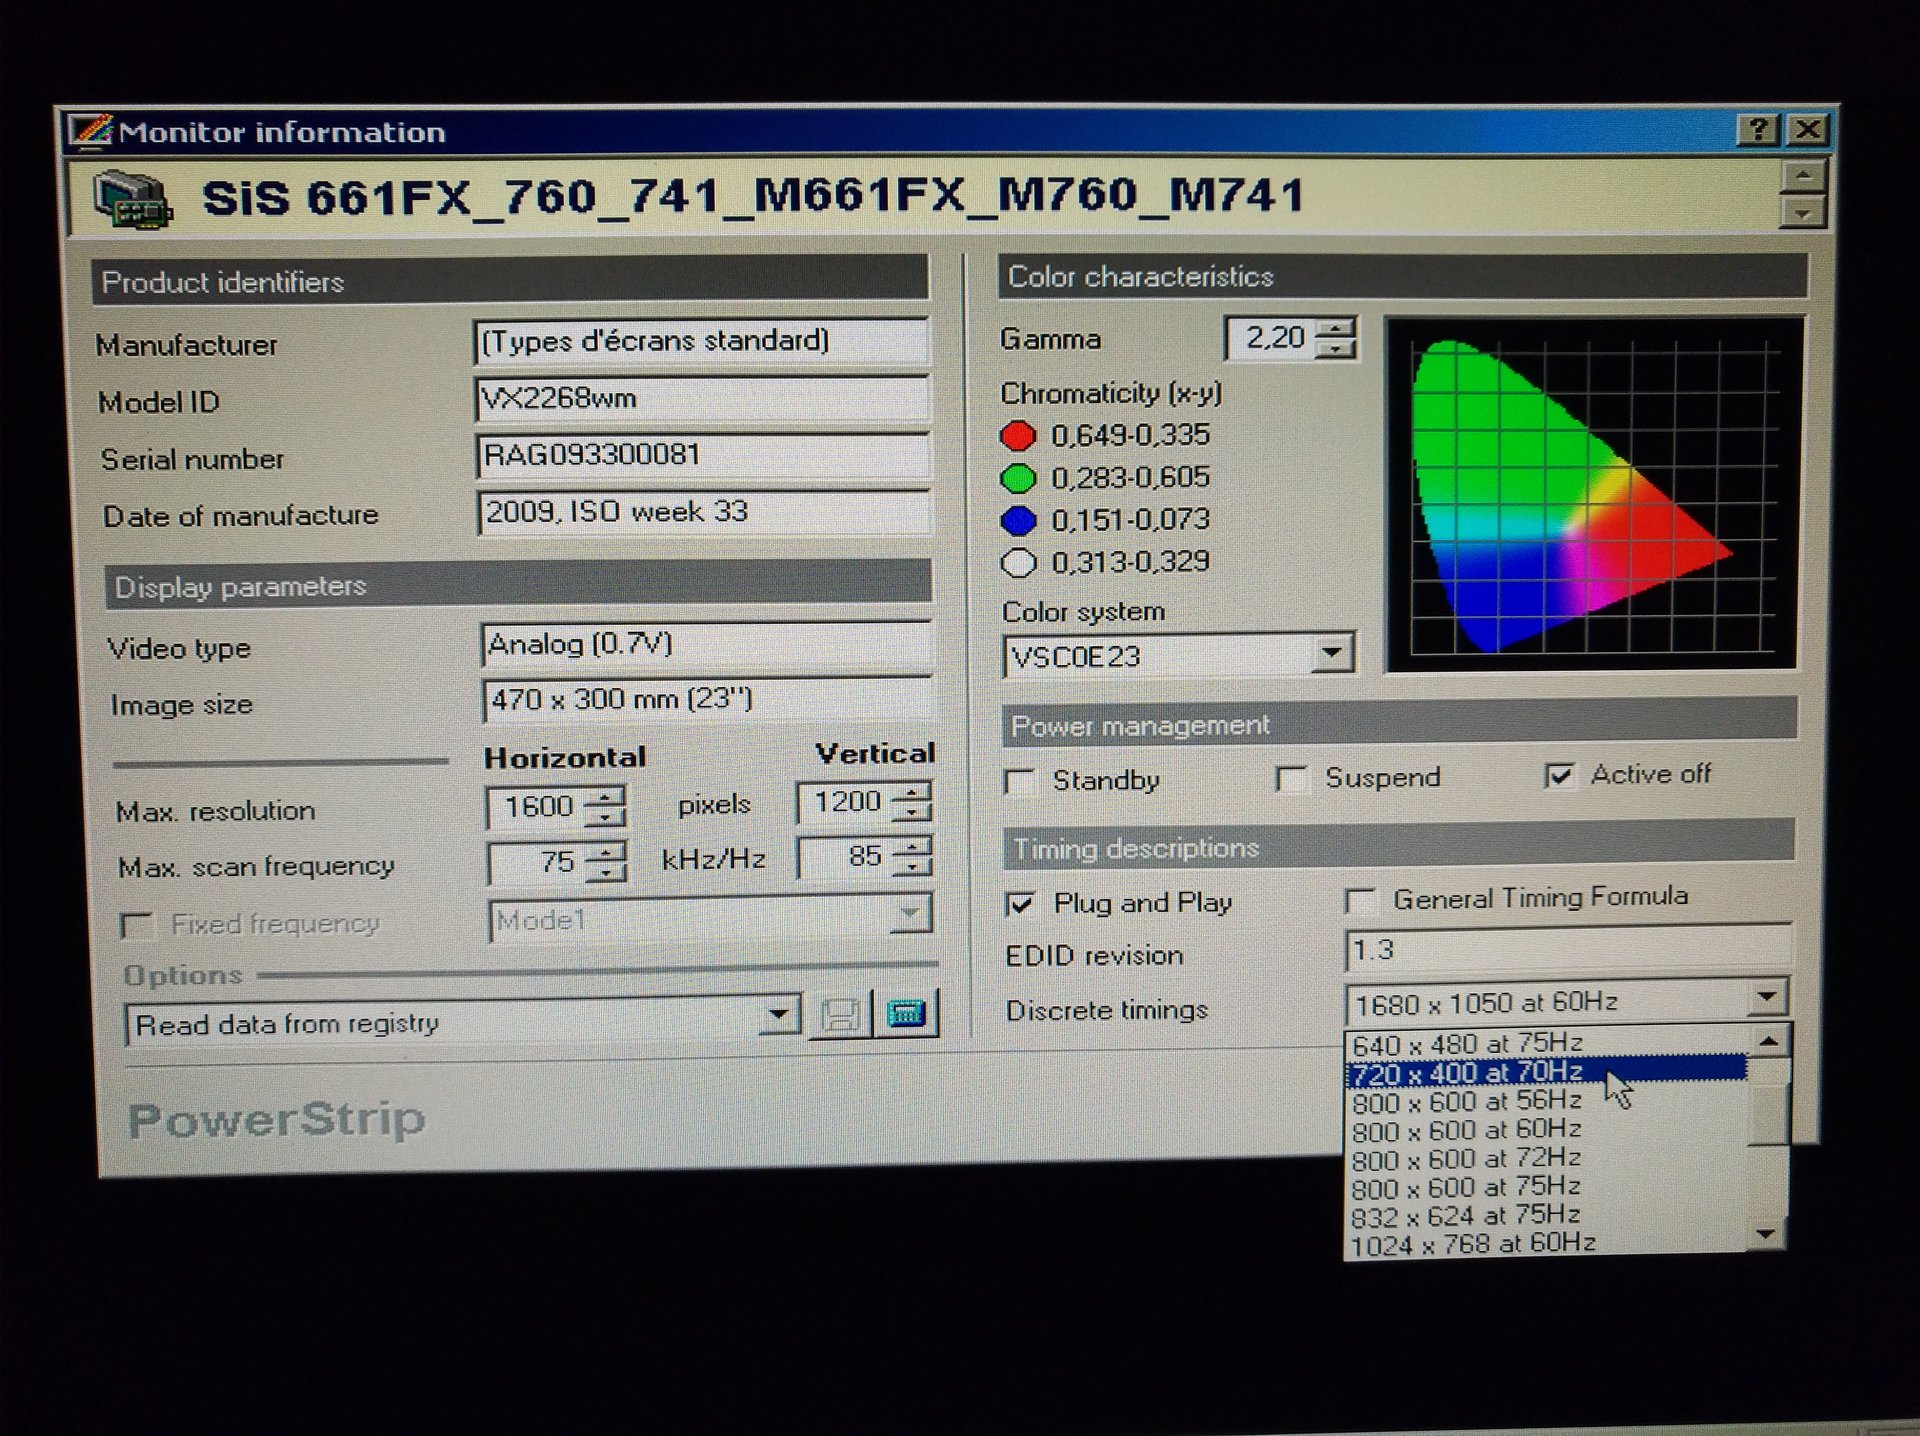Decrease vertical max resolution stepper
The width and height of the screenshot is (1920, 1436).
click(x=911, y=812)
